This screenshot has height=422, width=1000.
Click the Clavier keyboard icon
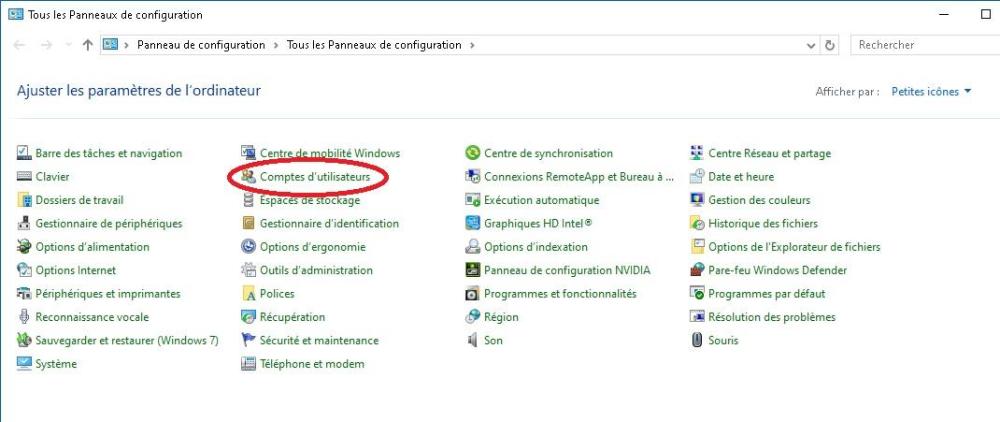click(x=24, y=177)
